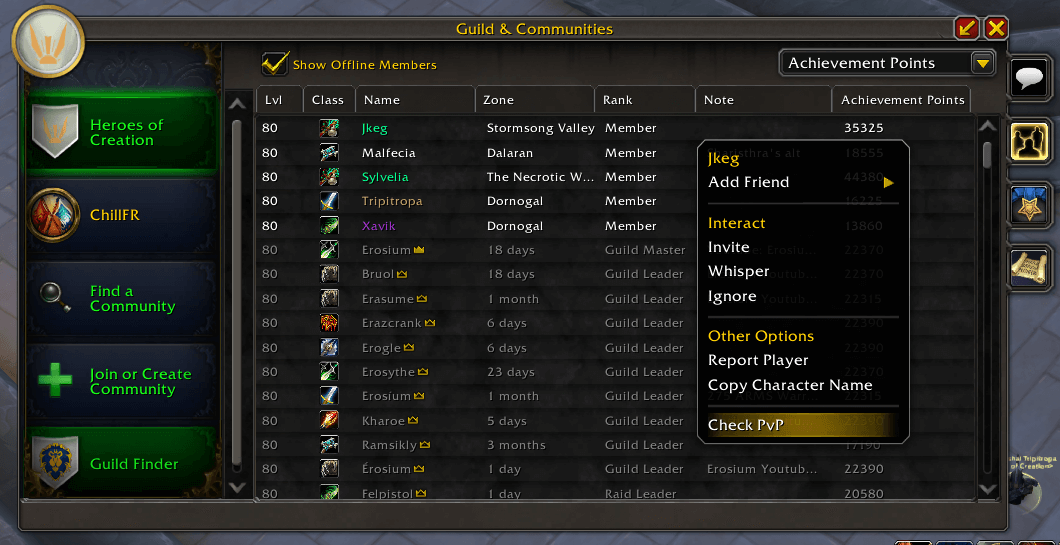Choose Whisper in the context menu
The width and height of the screenshot is (1060, 545).
[x=738, y=271]
